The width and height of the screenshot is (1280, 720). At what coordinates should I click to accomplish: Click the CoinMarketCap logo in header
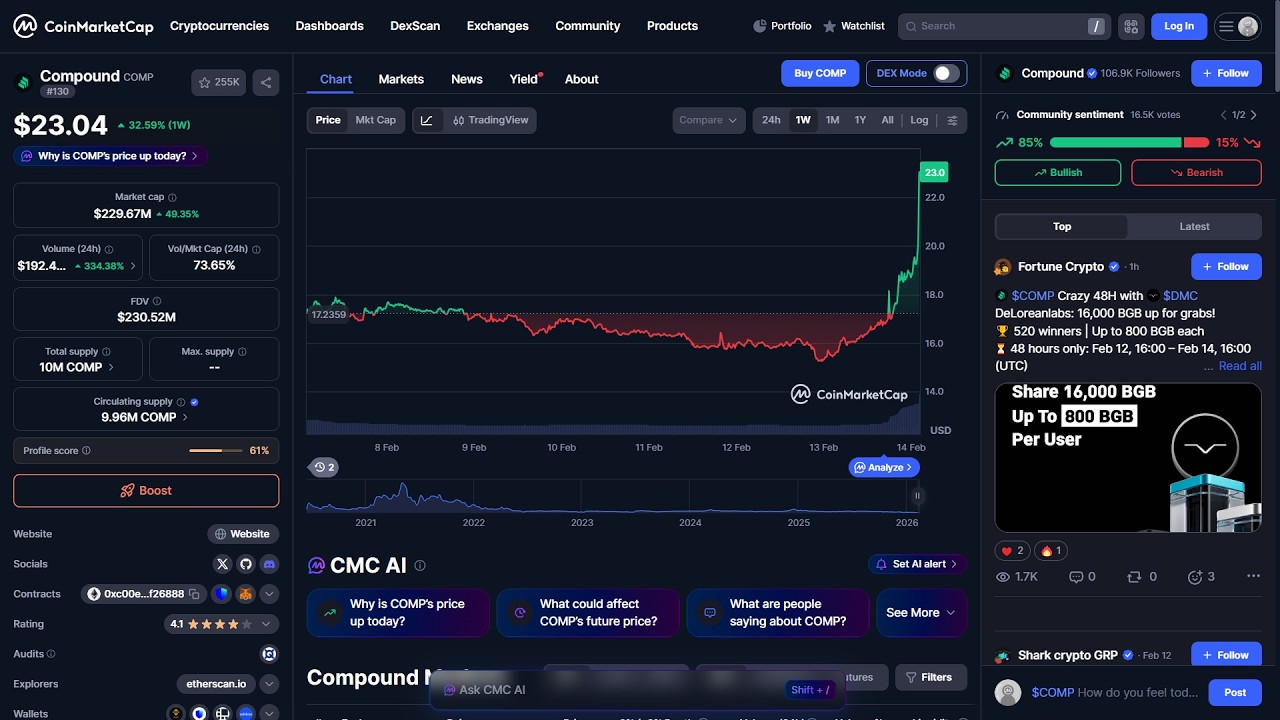click(83, 26)
